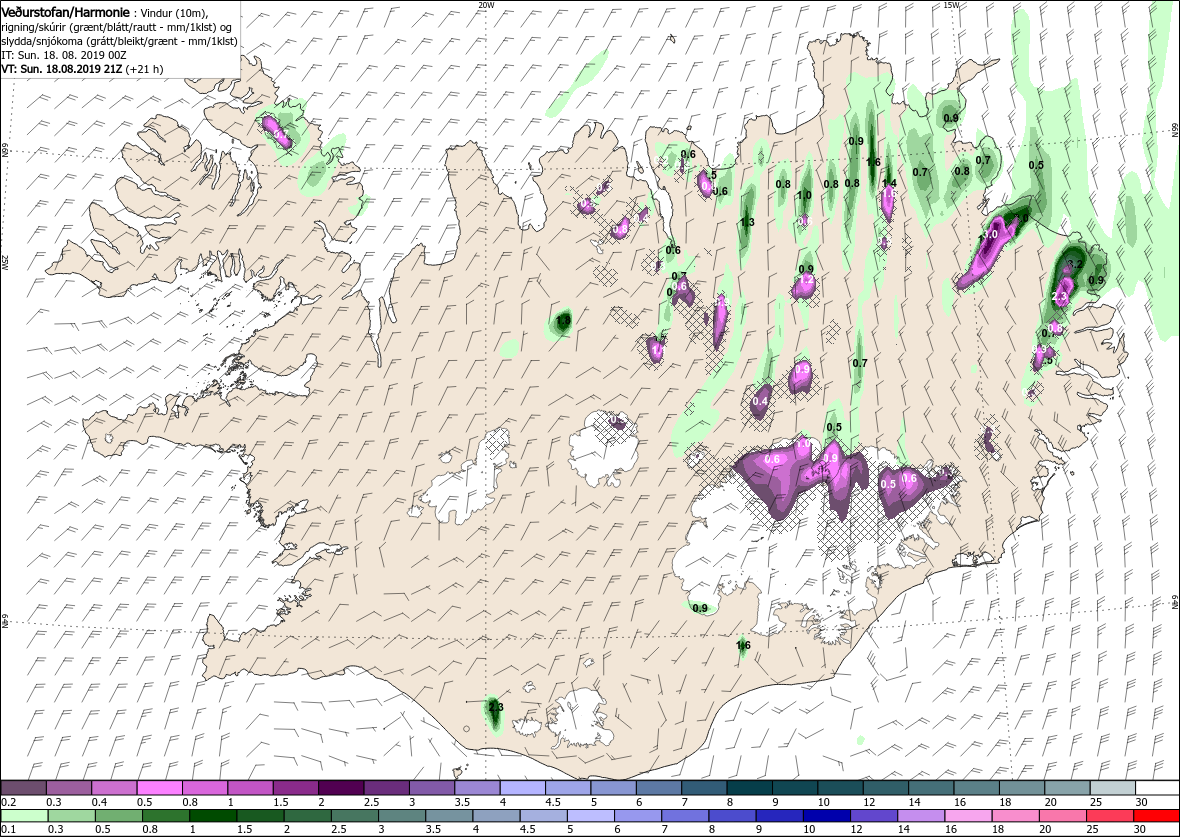Viewport: 1180px width, 837px height.
Task: Click the bright pink 0.5–0.8 snow legend swatch
Action: (x=159, y=788)
